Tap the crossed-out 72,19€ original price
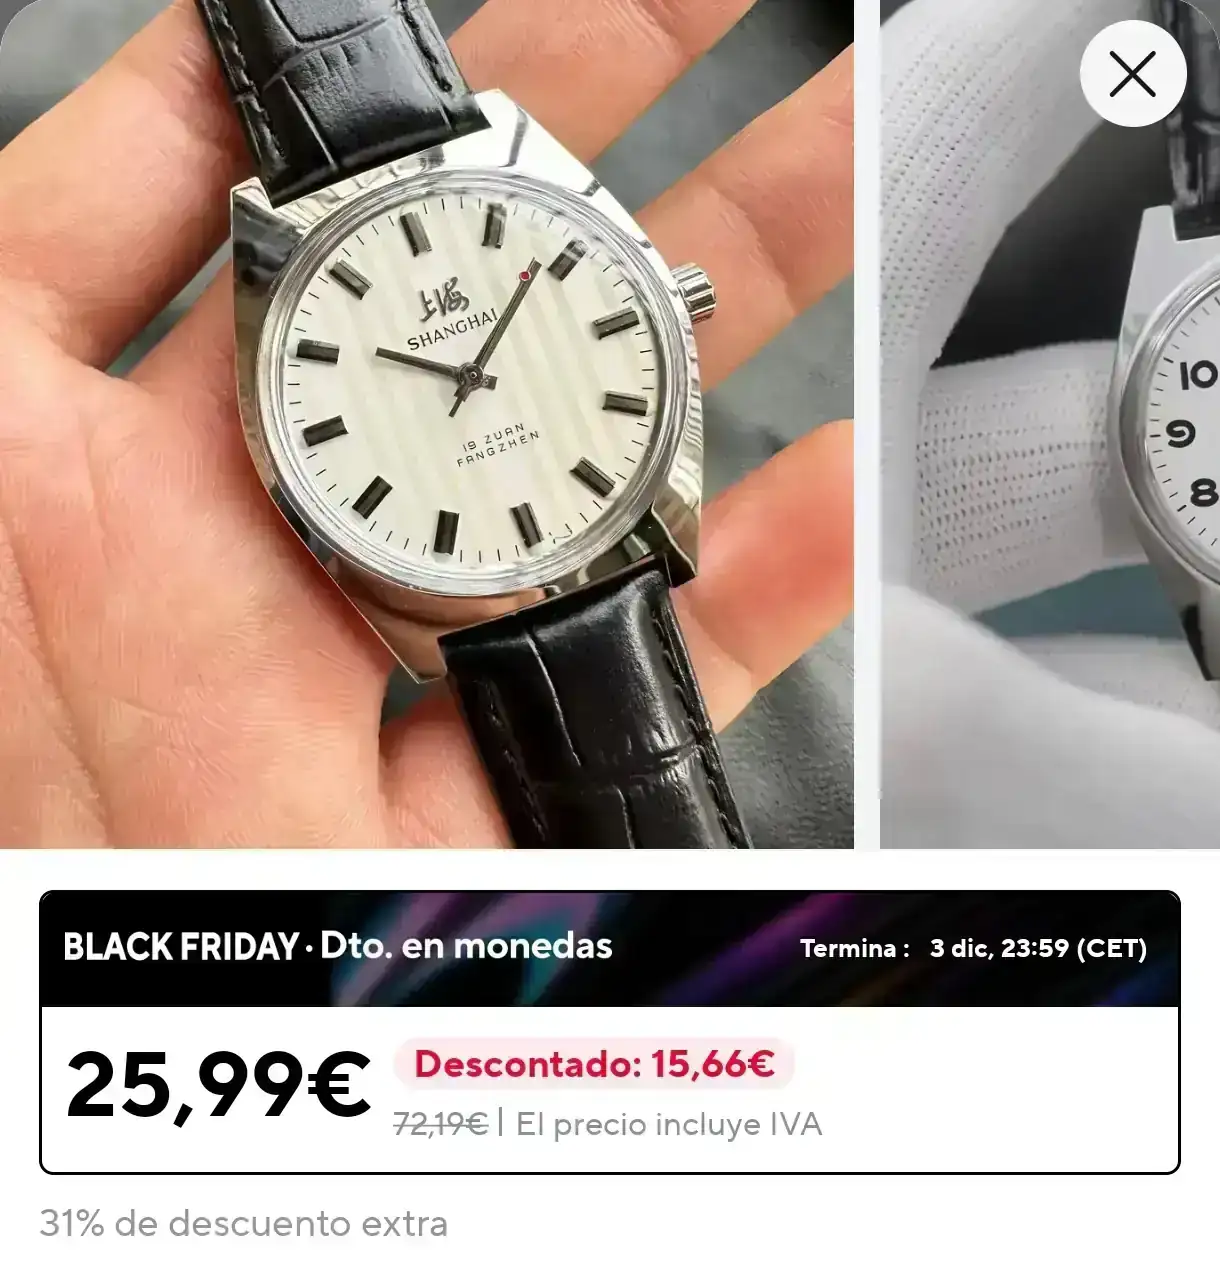The height and width of the screenshot is (1269, 1220). (440, 1125)
